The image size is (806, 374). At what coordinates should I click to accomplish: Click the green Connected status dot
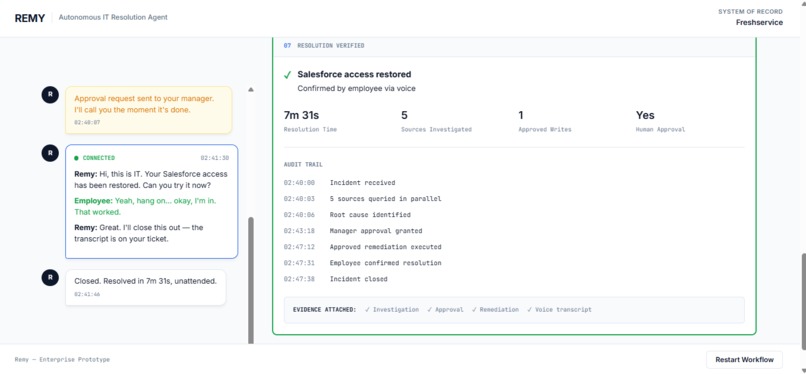76,158
